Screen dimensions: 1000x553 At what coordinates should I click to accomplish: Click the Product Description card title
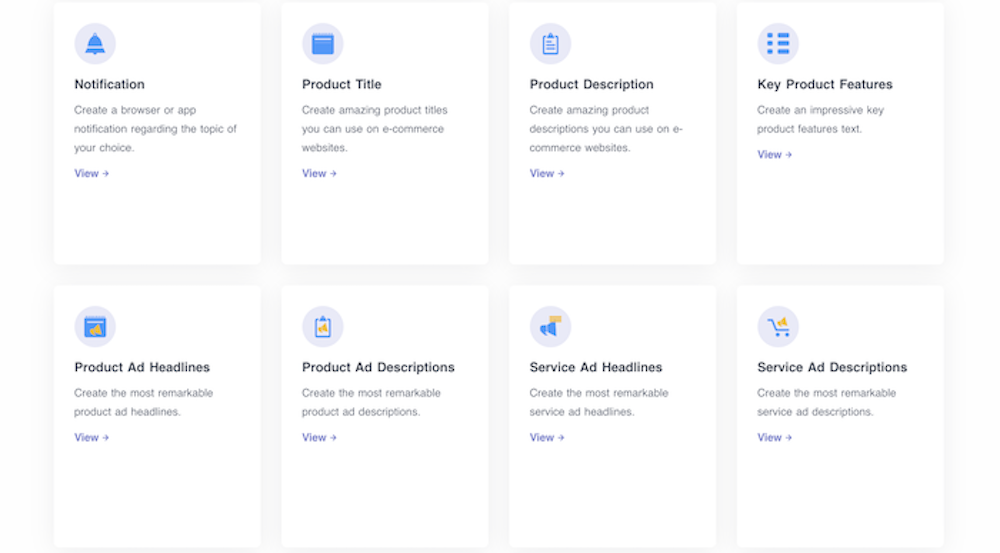click(x=591, y=84)
